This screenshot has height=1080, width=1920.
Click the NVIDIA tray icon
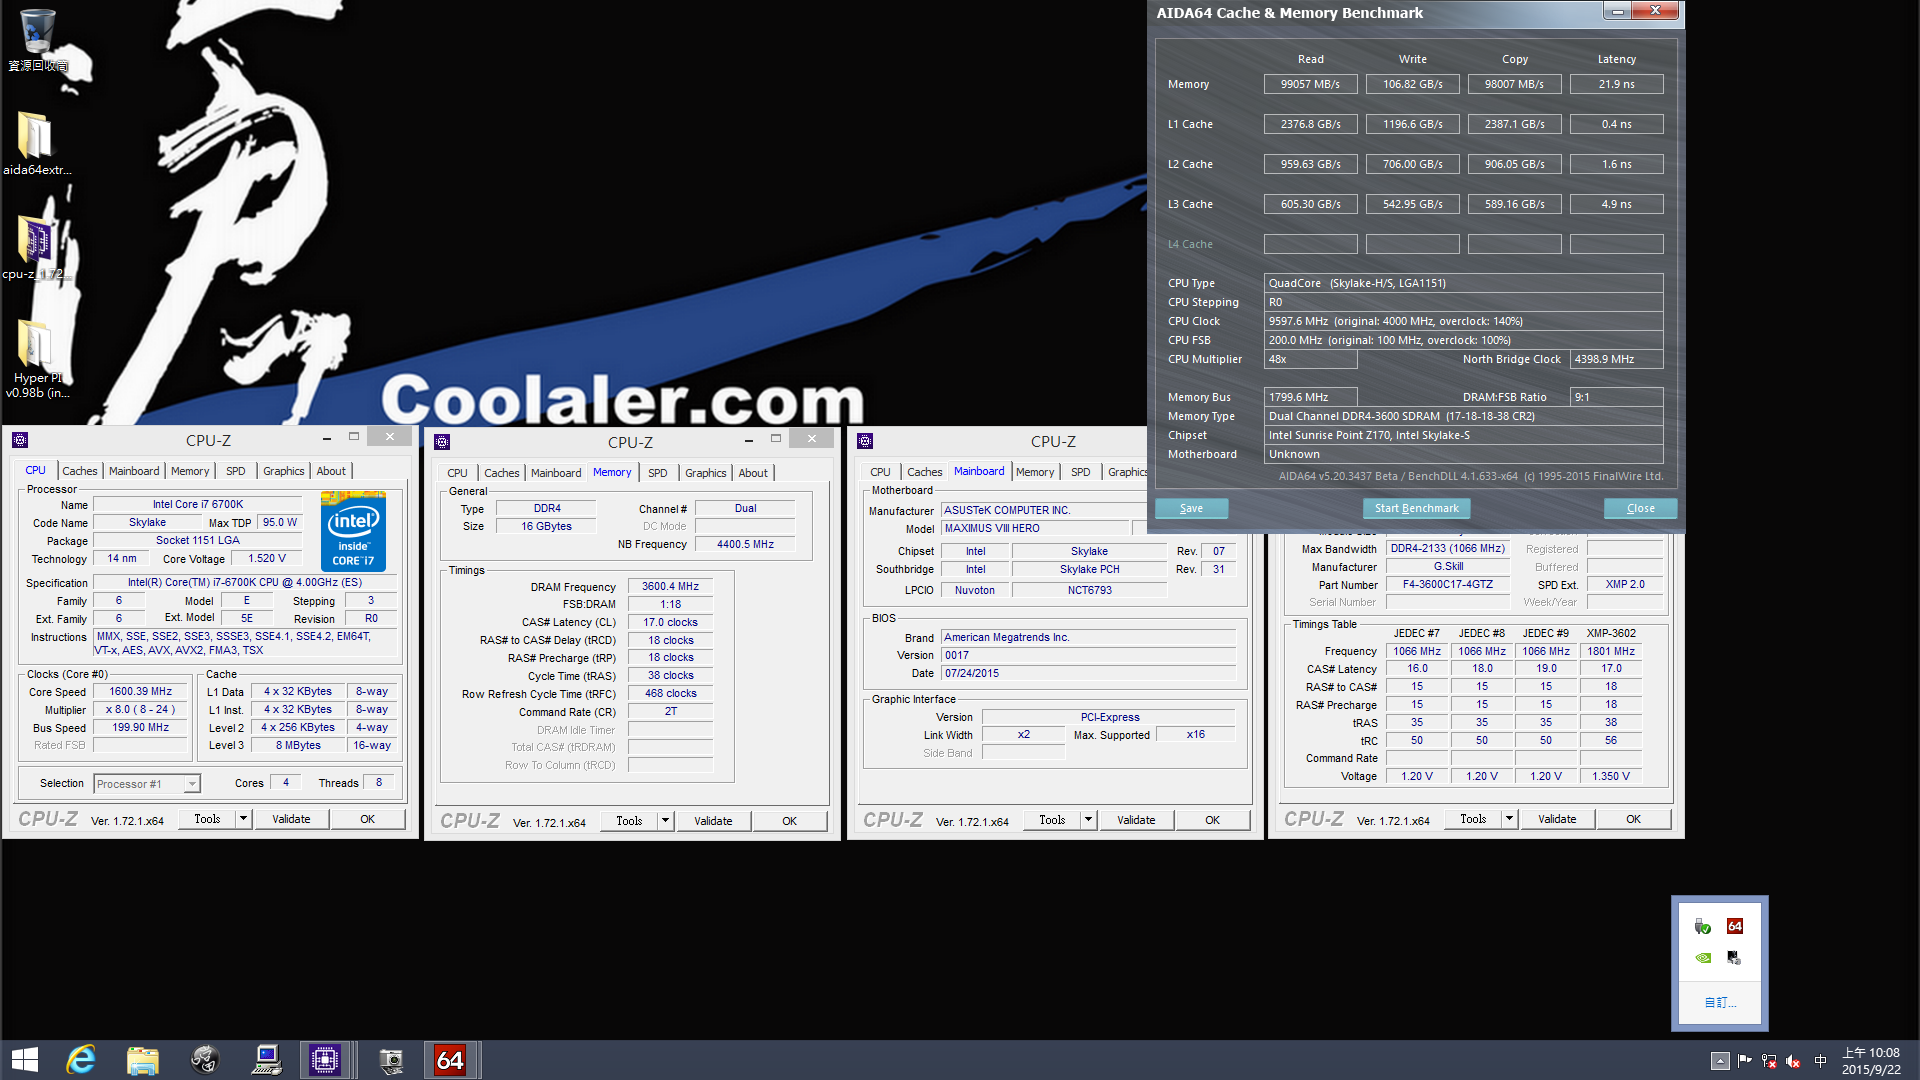pos(1703,958)
